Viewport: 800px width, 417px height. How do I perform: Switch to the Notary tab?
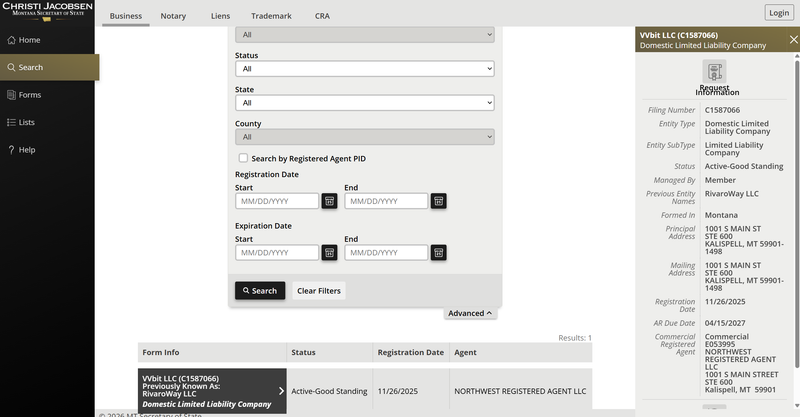pyautogui.click(x=173, y=16)
